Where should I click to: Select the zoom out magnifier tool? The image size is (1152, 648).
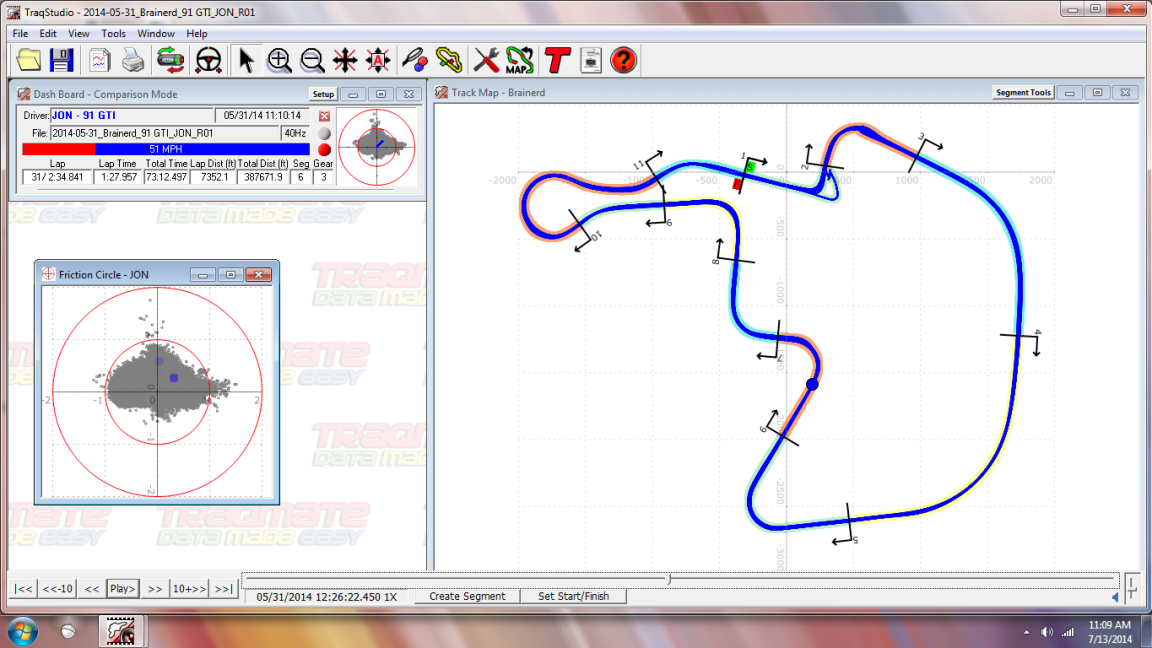tap(312, 60)
